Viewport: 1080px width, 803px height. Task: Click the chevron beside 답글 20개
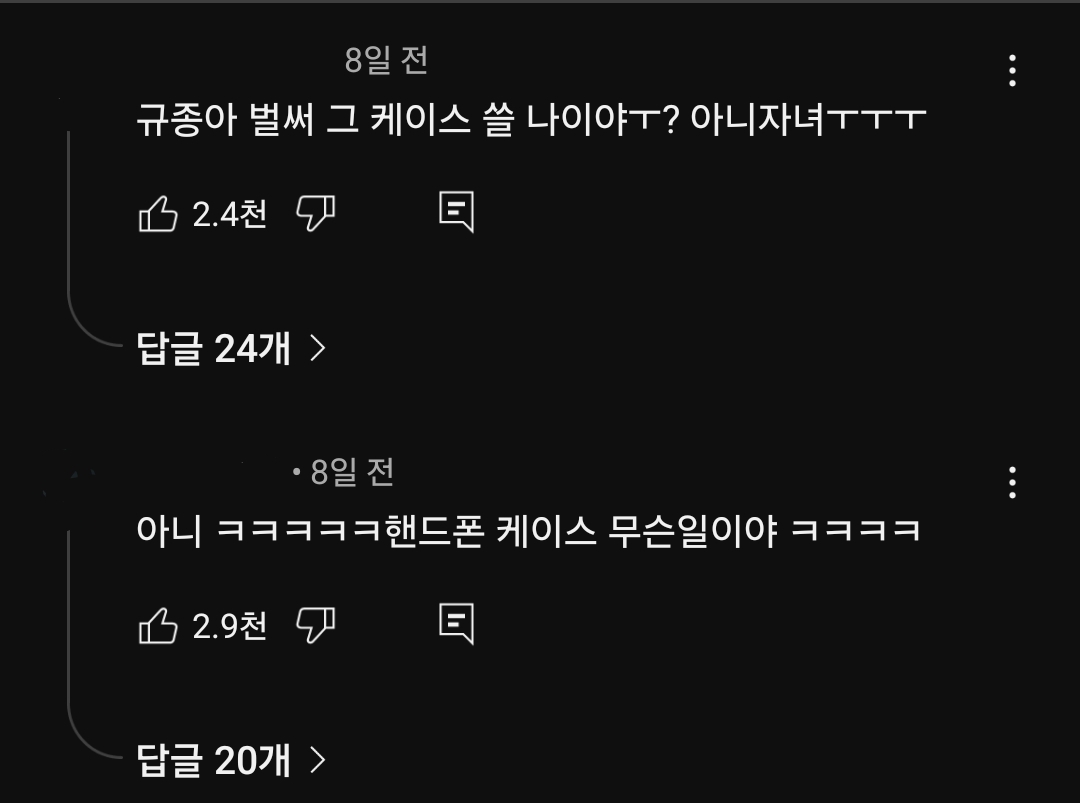tap(318, 760)
